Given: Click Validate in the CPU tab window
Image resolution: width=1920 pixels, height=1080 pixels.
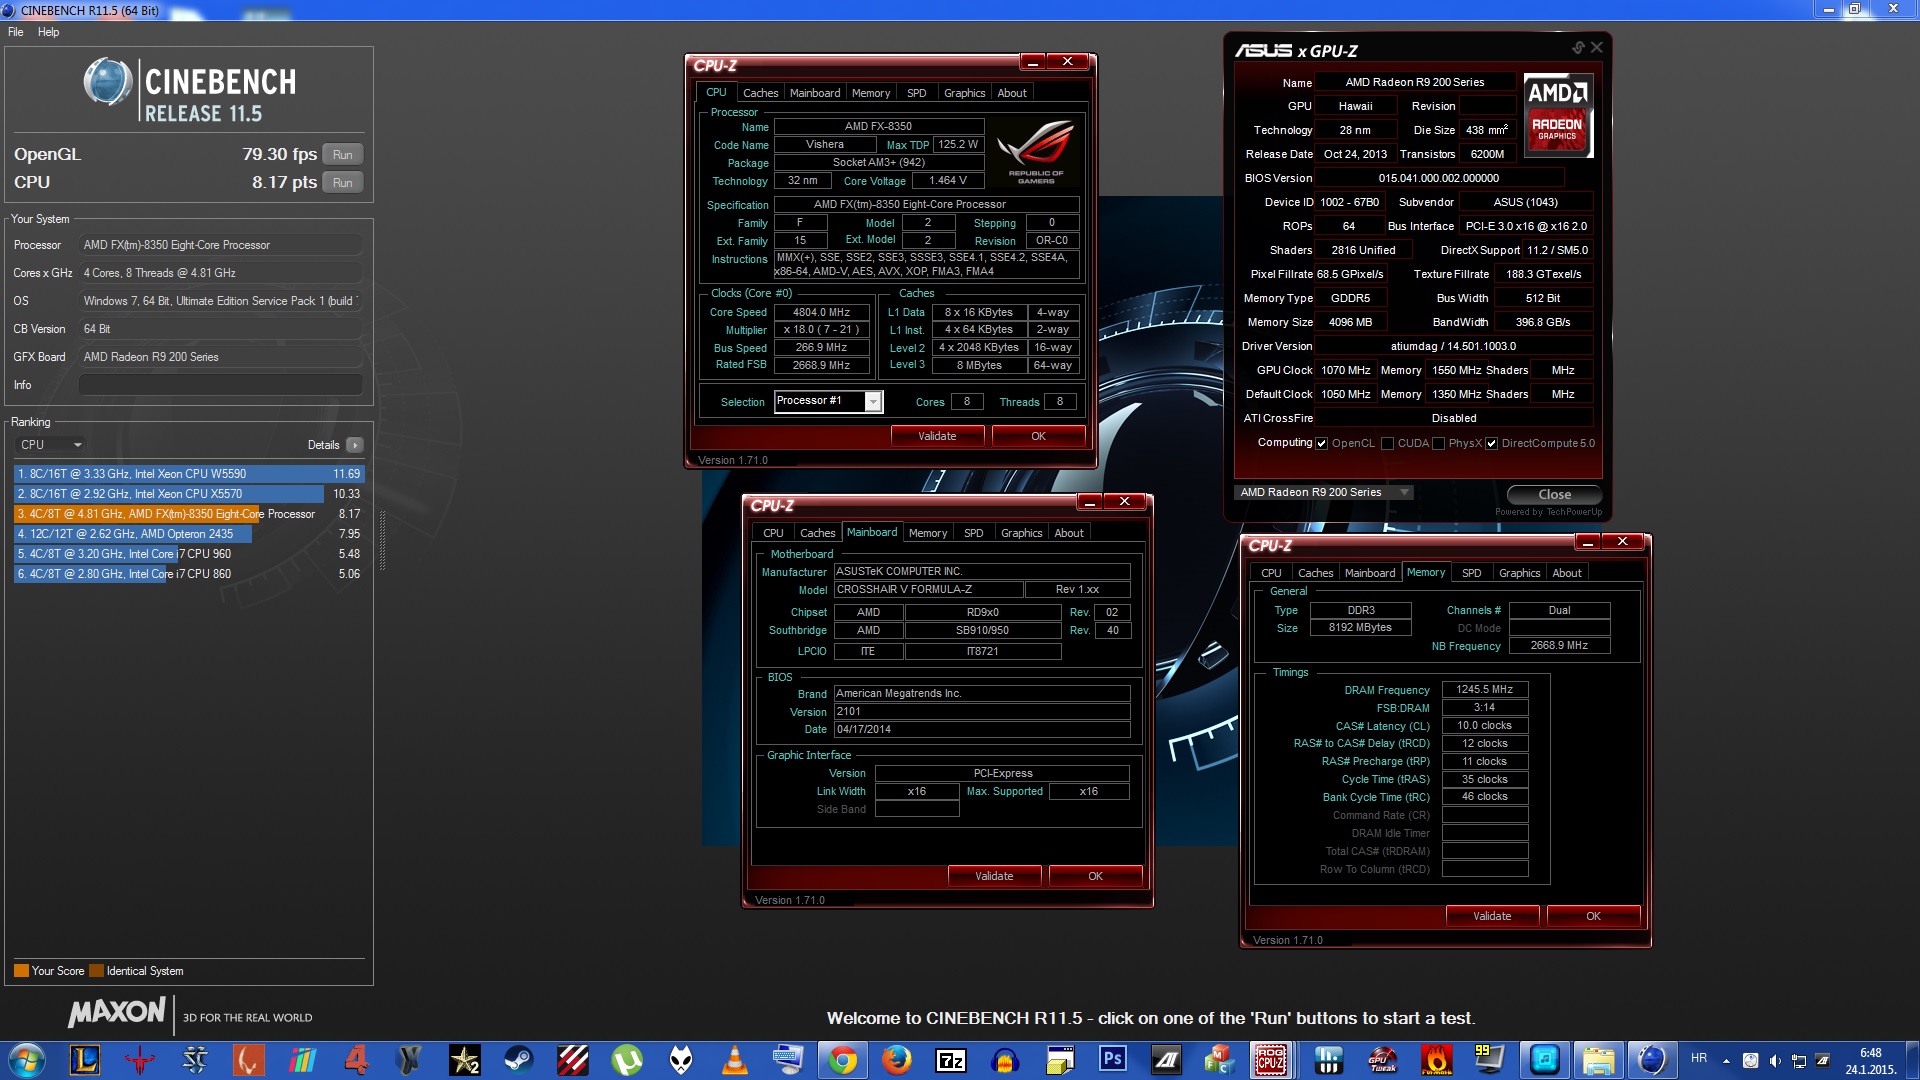Looking at the screenshot, I should pos(937,436).
